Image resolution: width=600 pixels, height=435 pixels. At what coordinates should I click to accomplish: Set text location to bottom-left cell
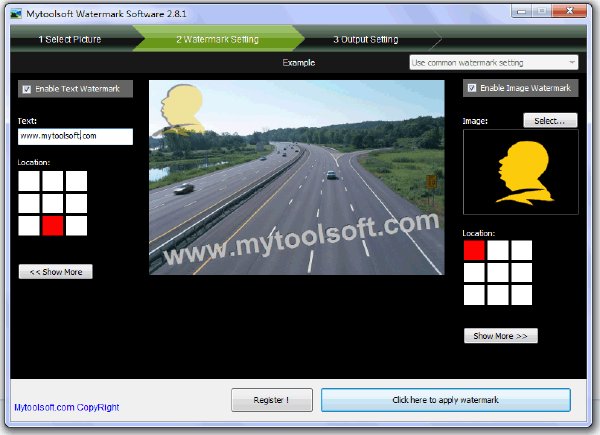click(29, 226)
